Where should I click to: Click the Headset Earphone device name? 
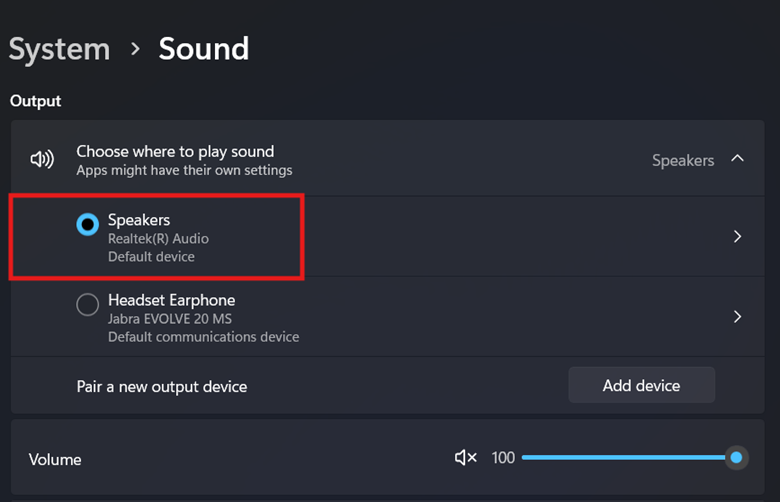(x=171, y=300)
